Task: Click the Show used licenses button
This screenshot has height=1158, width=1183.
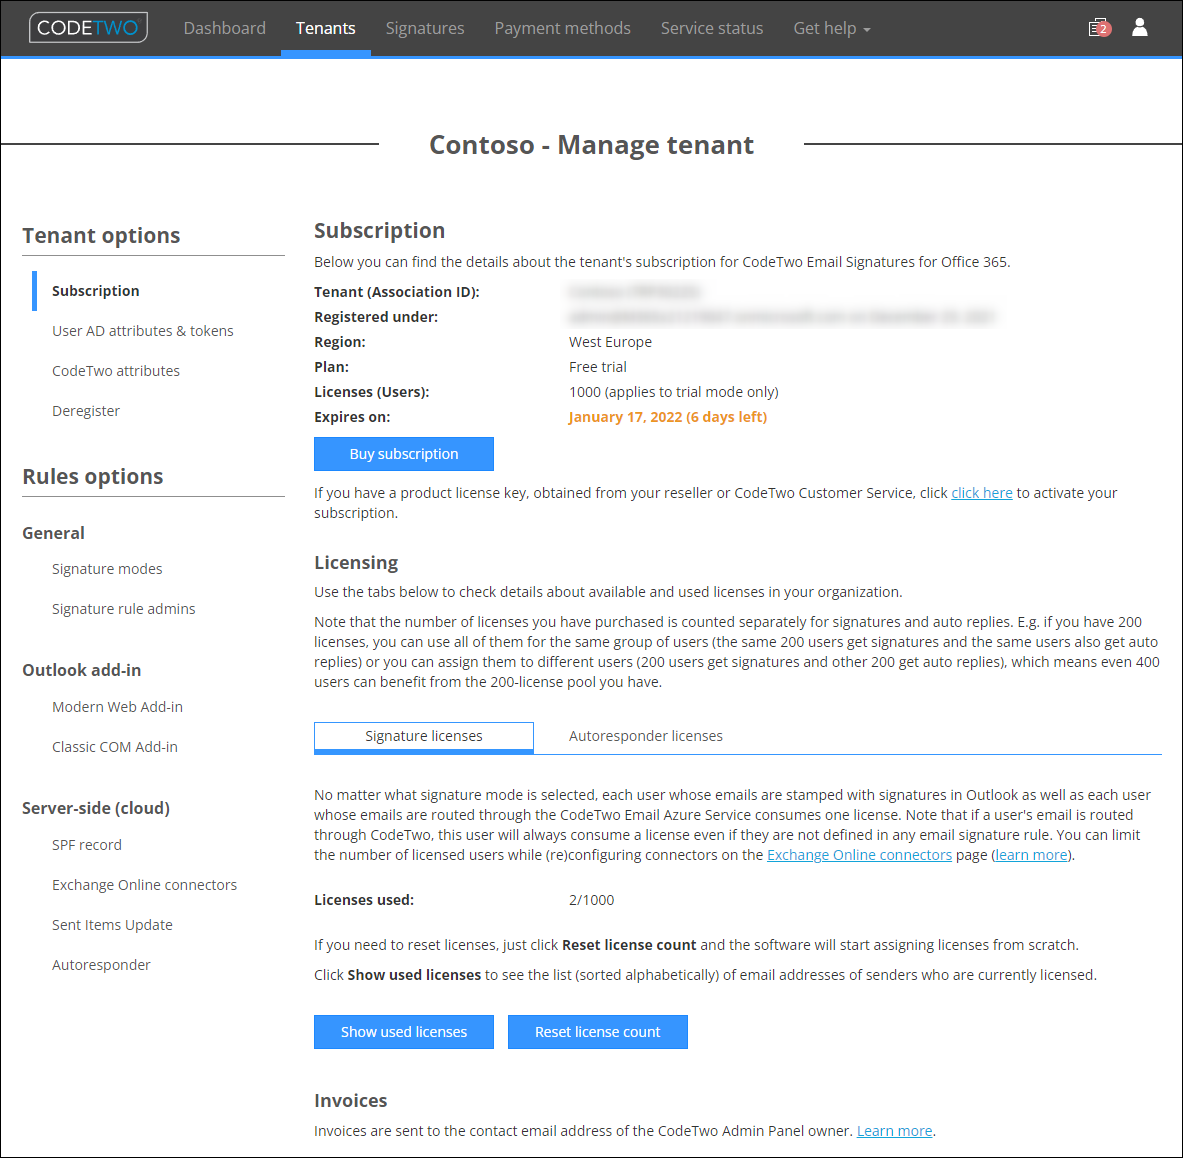Action: click(x=404, y=1032)
